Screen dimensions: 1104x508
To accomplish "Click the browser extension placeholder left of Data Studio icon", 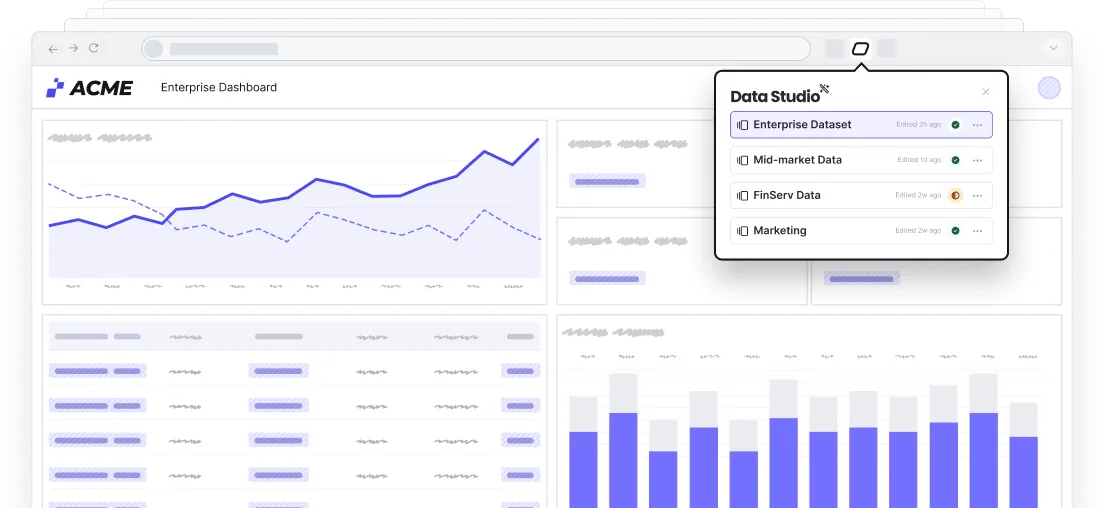I will (x=834, y=49).
